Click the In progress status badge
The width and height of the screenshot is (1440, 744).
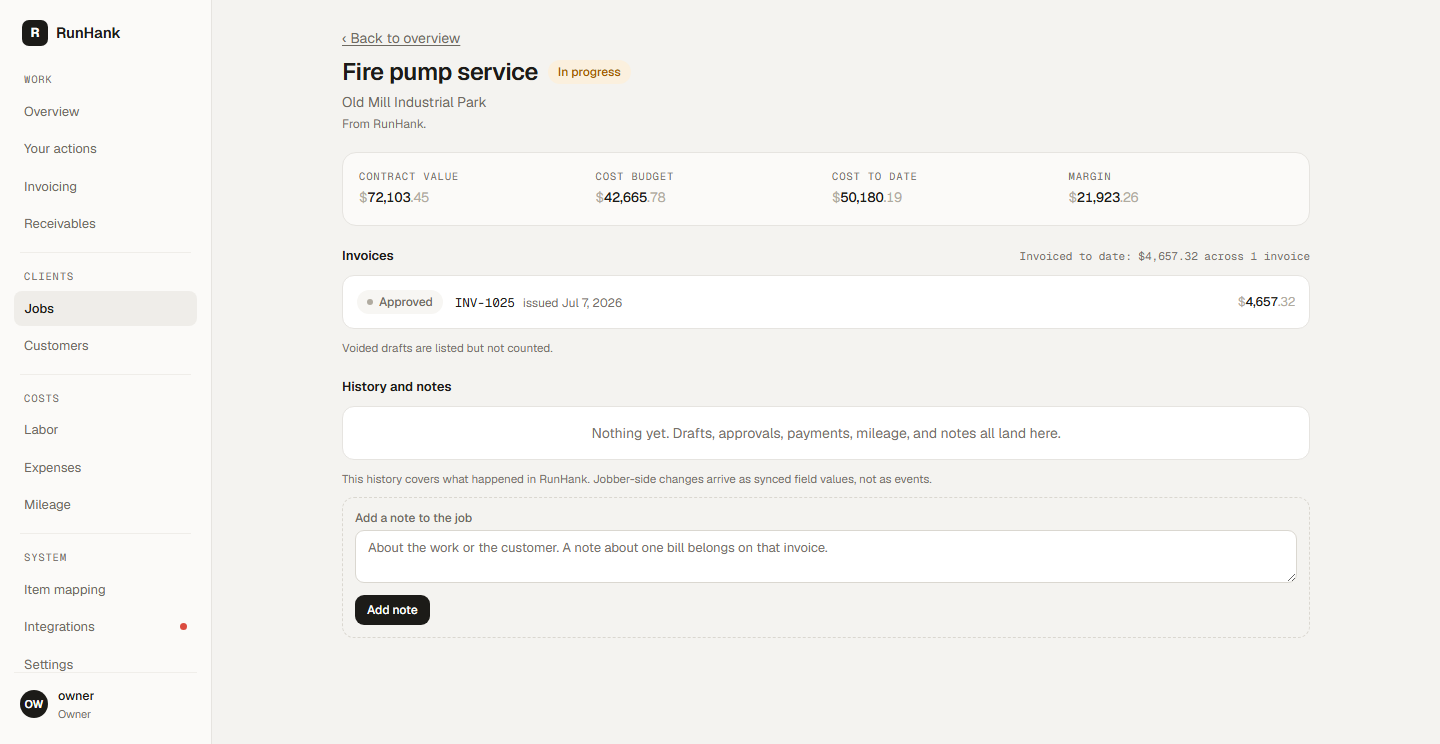(x=589, y=72)
